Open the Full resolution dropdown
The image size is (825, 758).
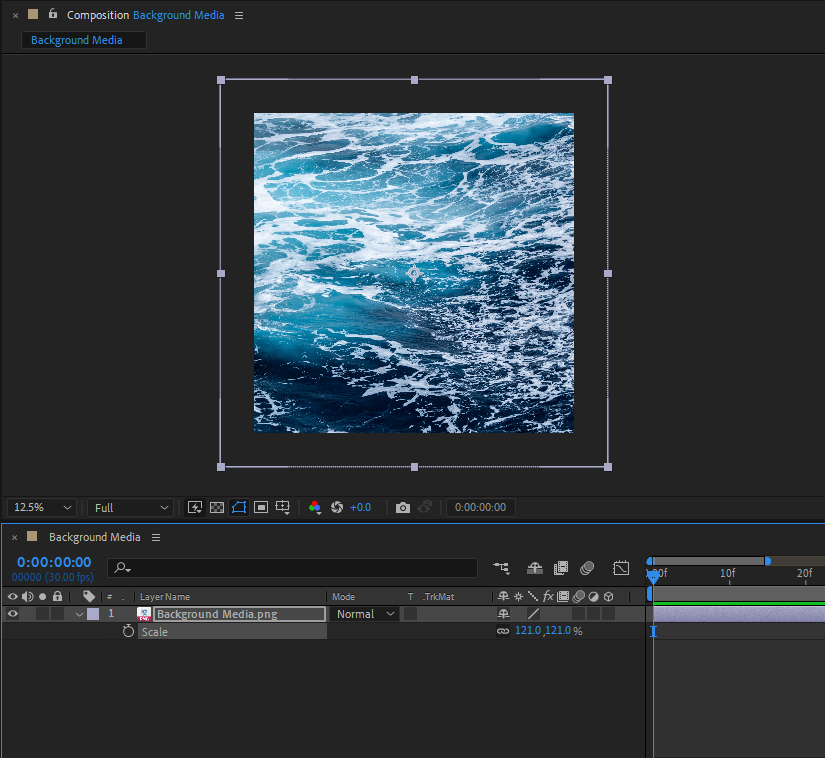click(130, 508)
